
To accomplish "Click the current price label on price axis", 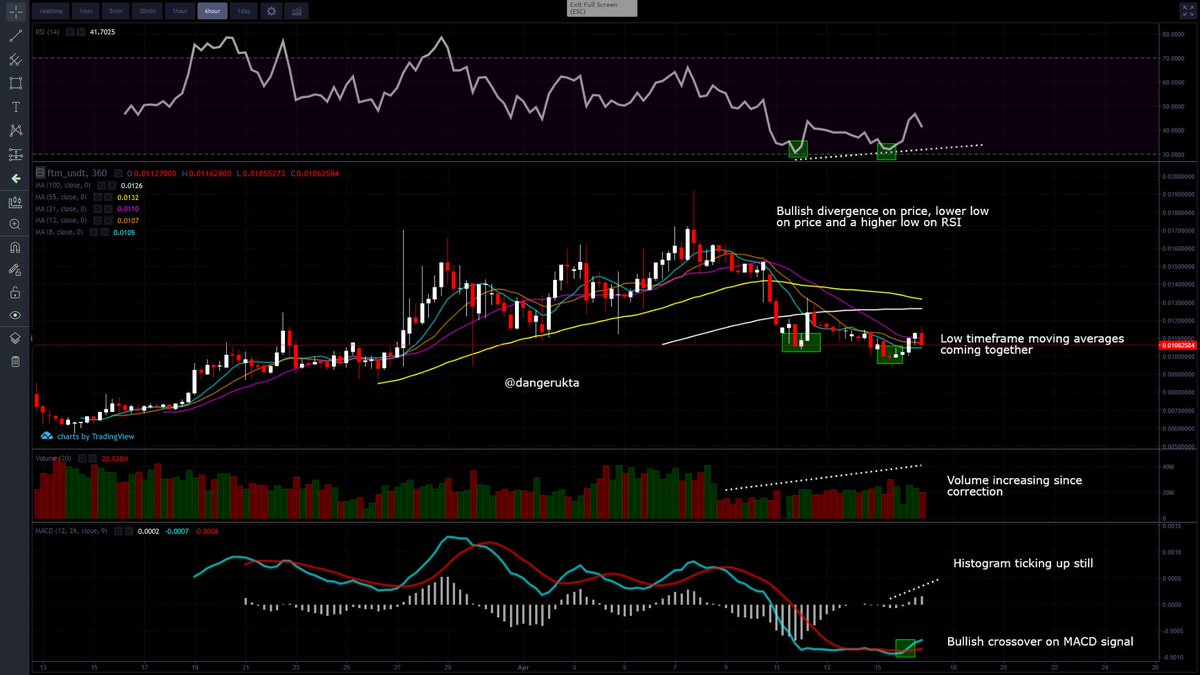I will tap(1179, 344).
